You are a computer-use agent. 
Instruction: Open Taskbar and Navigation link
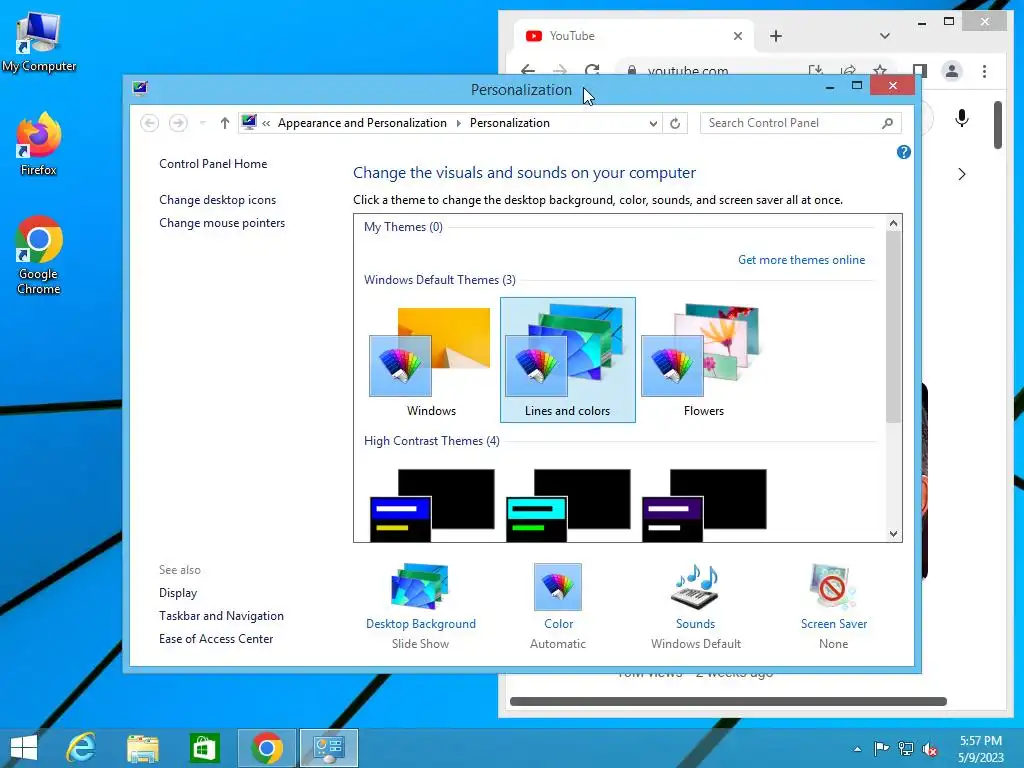(221, 616)
